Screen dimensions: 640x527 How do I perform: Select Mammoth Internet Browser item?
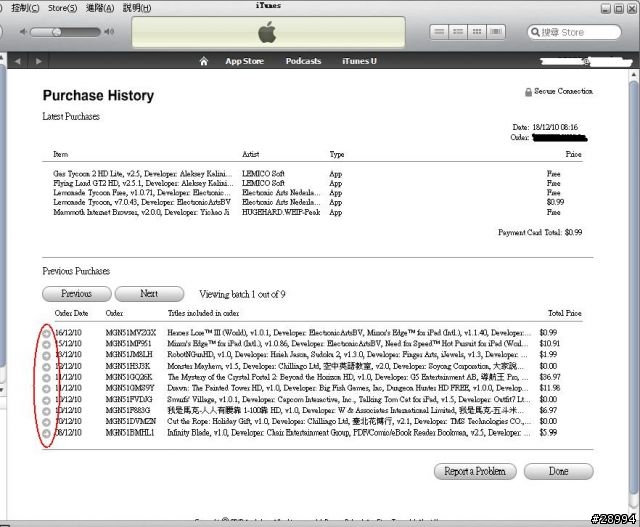click(x=141, y=212)
